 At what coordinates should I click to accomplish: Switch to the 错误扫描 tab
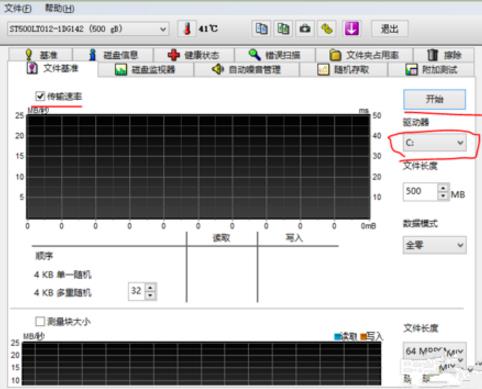click(x=275, y=55)
